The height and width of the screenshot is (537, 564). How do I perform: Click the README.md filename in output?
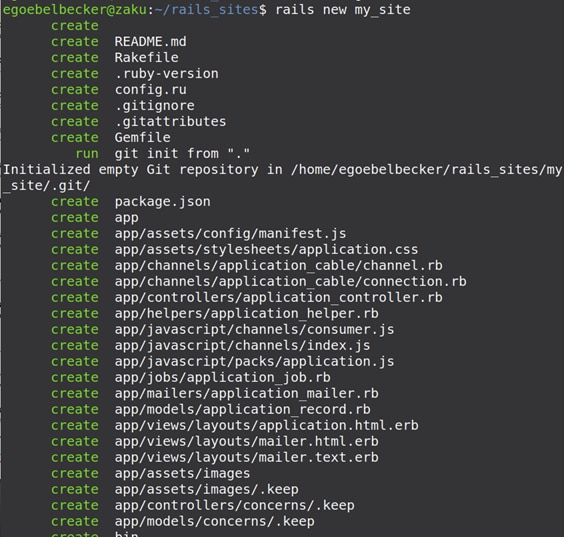[x=150, y=42]
